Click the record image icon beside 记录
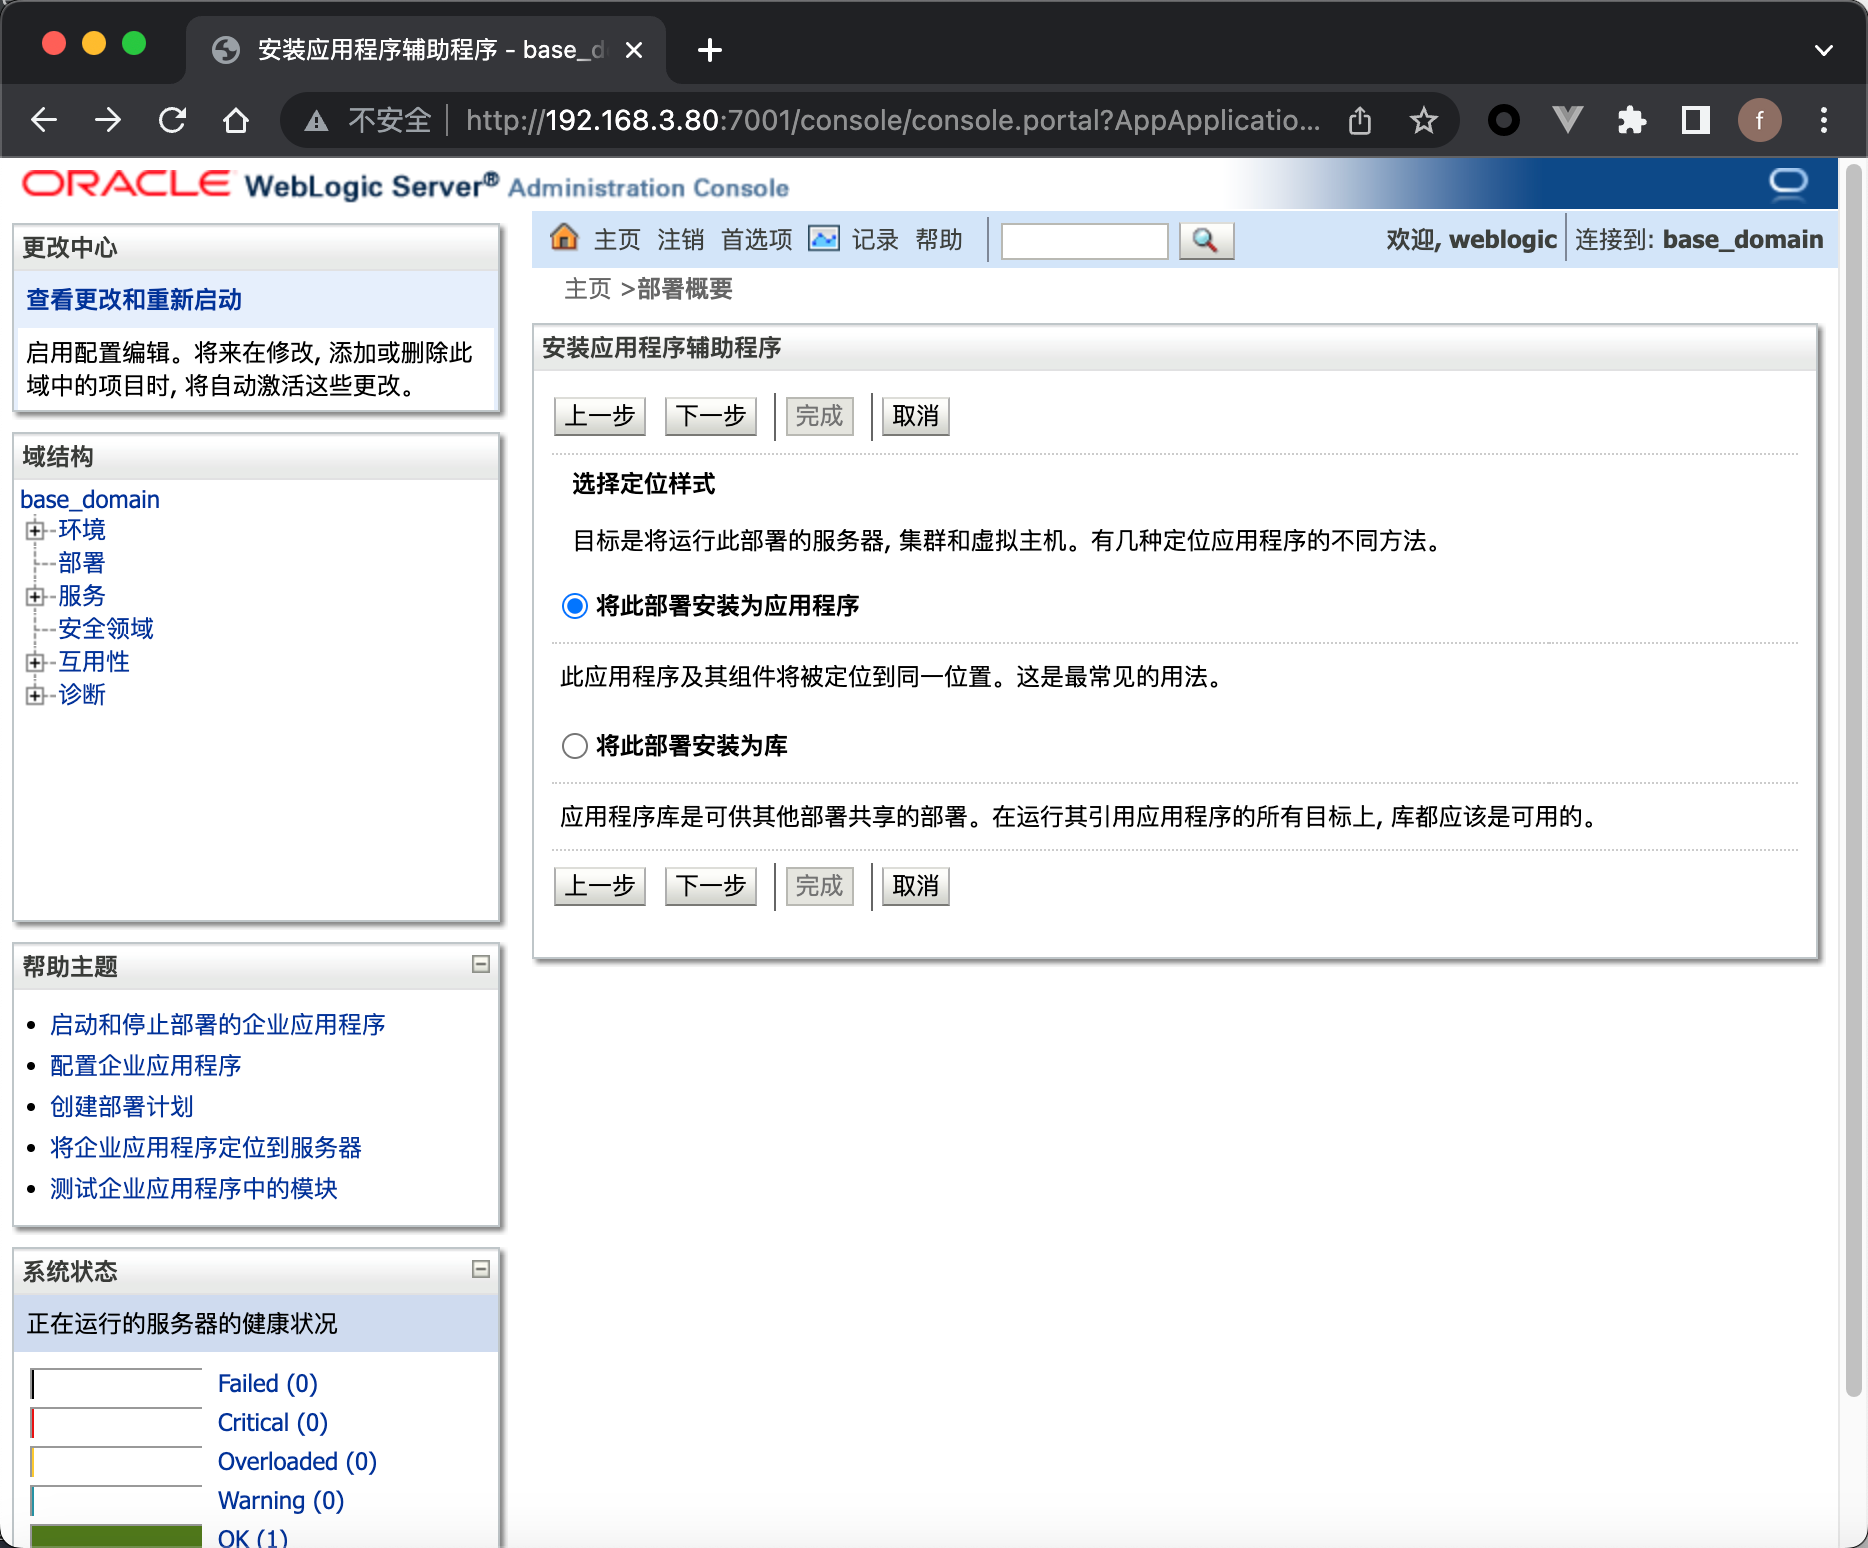Screen dimensions: 1868x1548 tap(823, 239)
